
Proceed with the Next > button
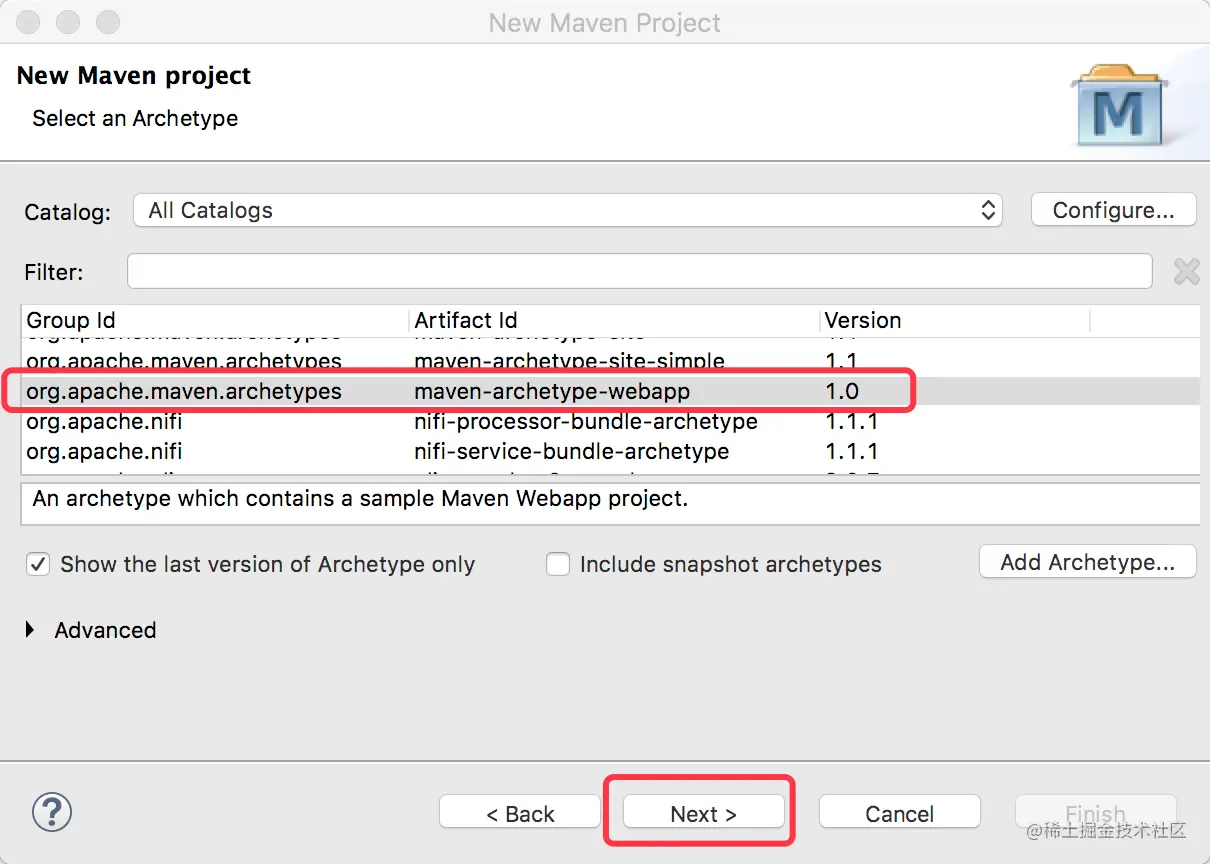click(703, 813)
